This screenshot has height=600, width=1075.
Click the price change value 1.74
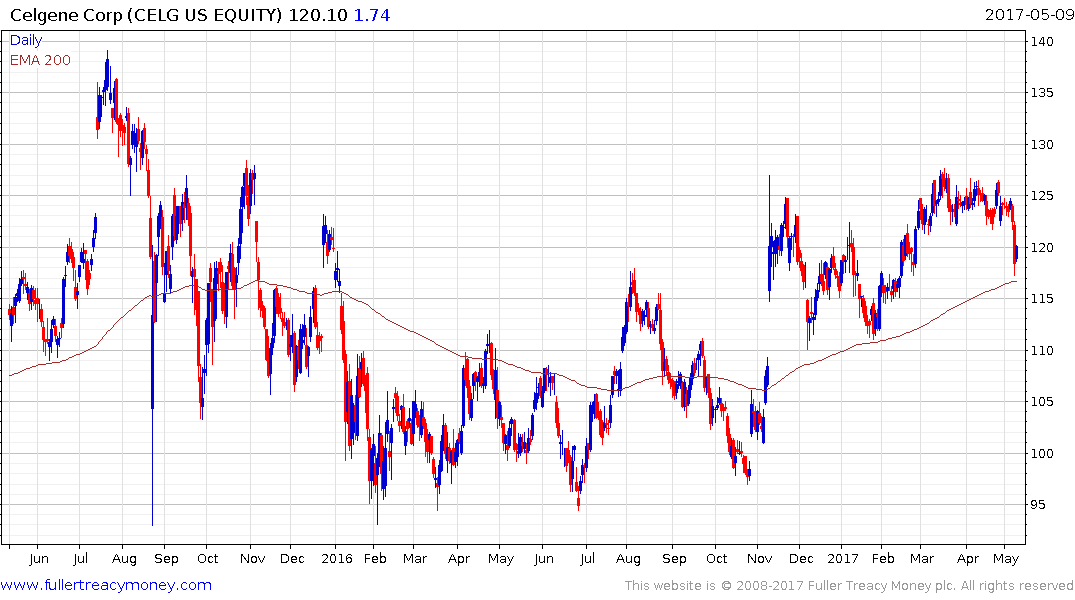372,15
